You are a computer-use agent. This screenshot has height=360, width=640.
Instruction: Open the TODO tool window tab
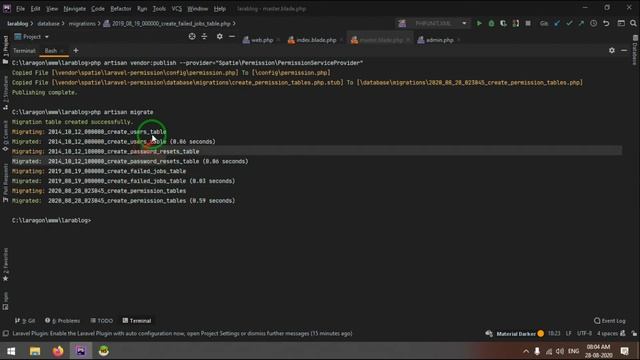[102, 321]
